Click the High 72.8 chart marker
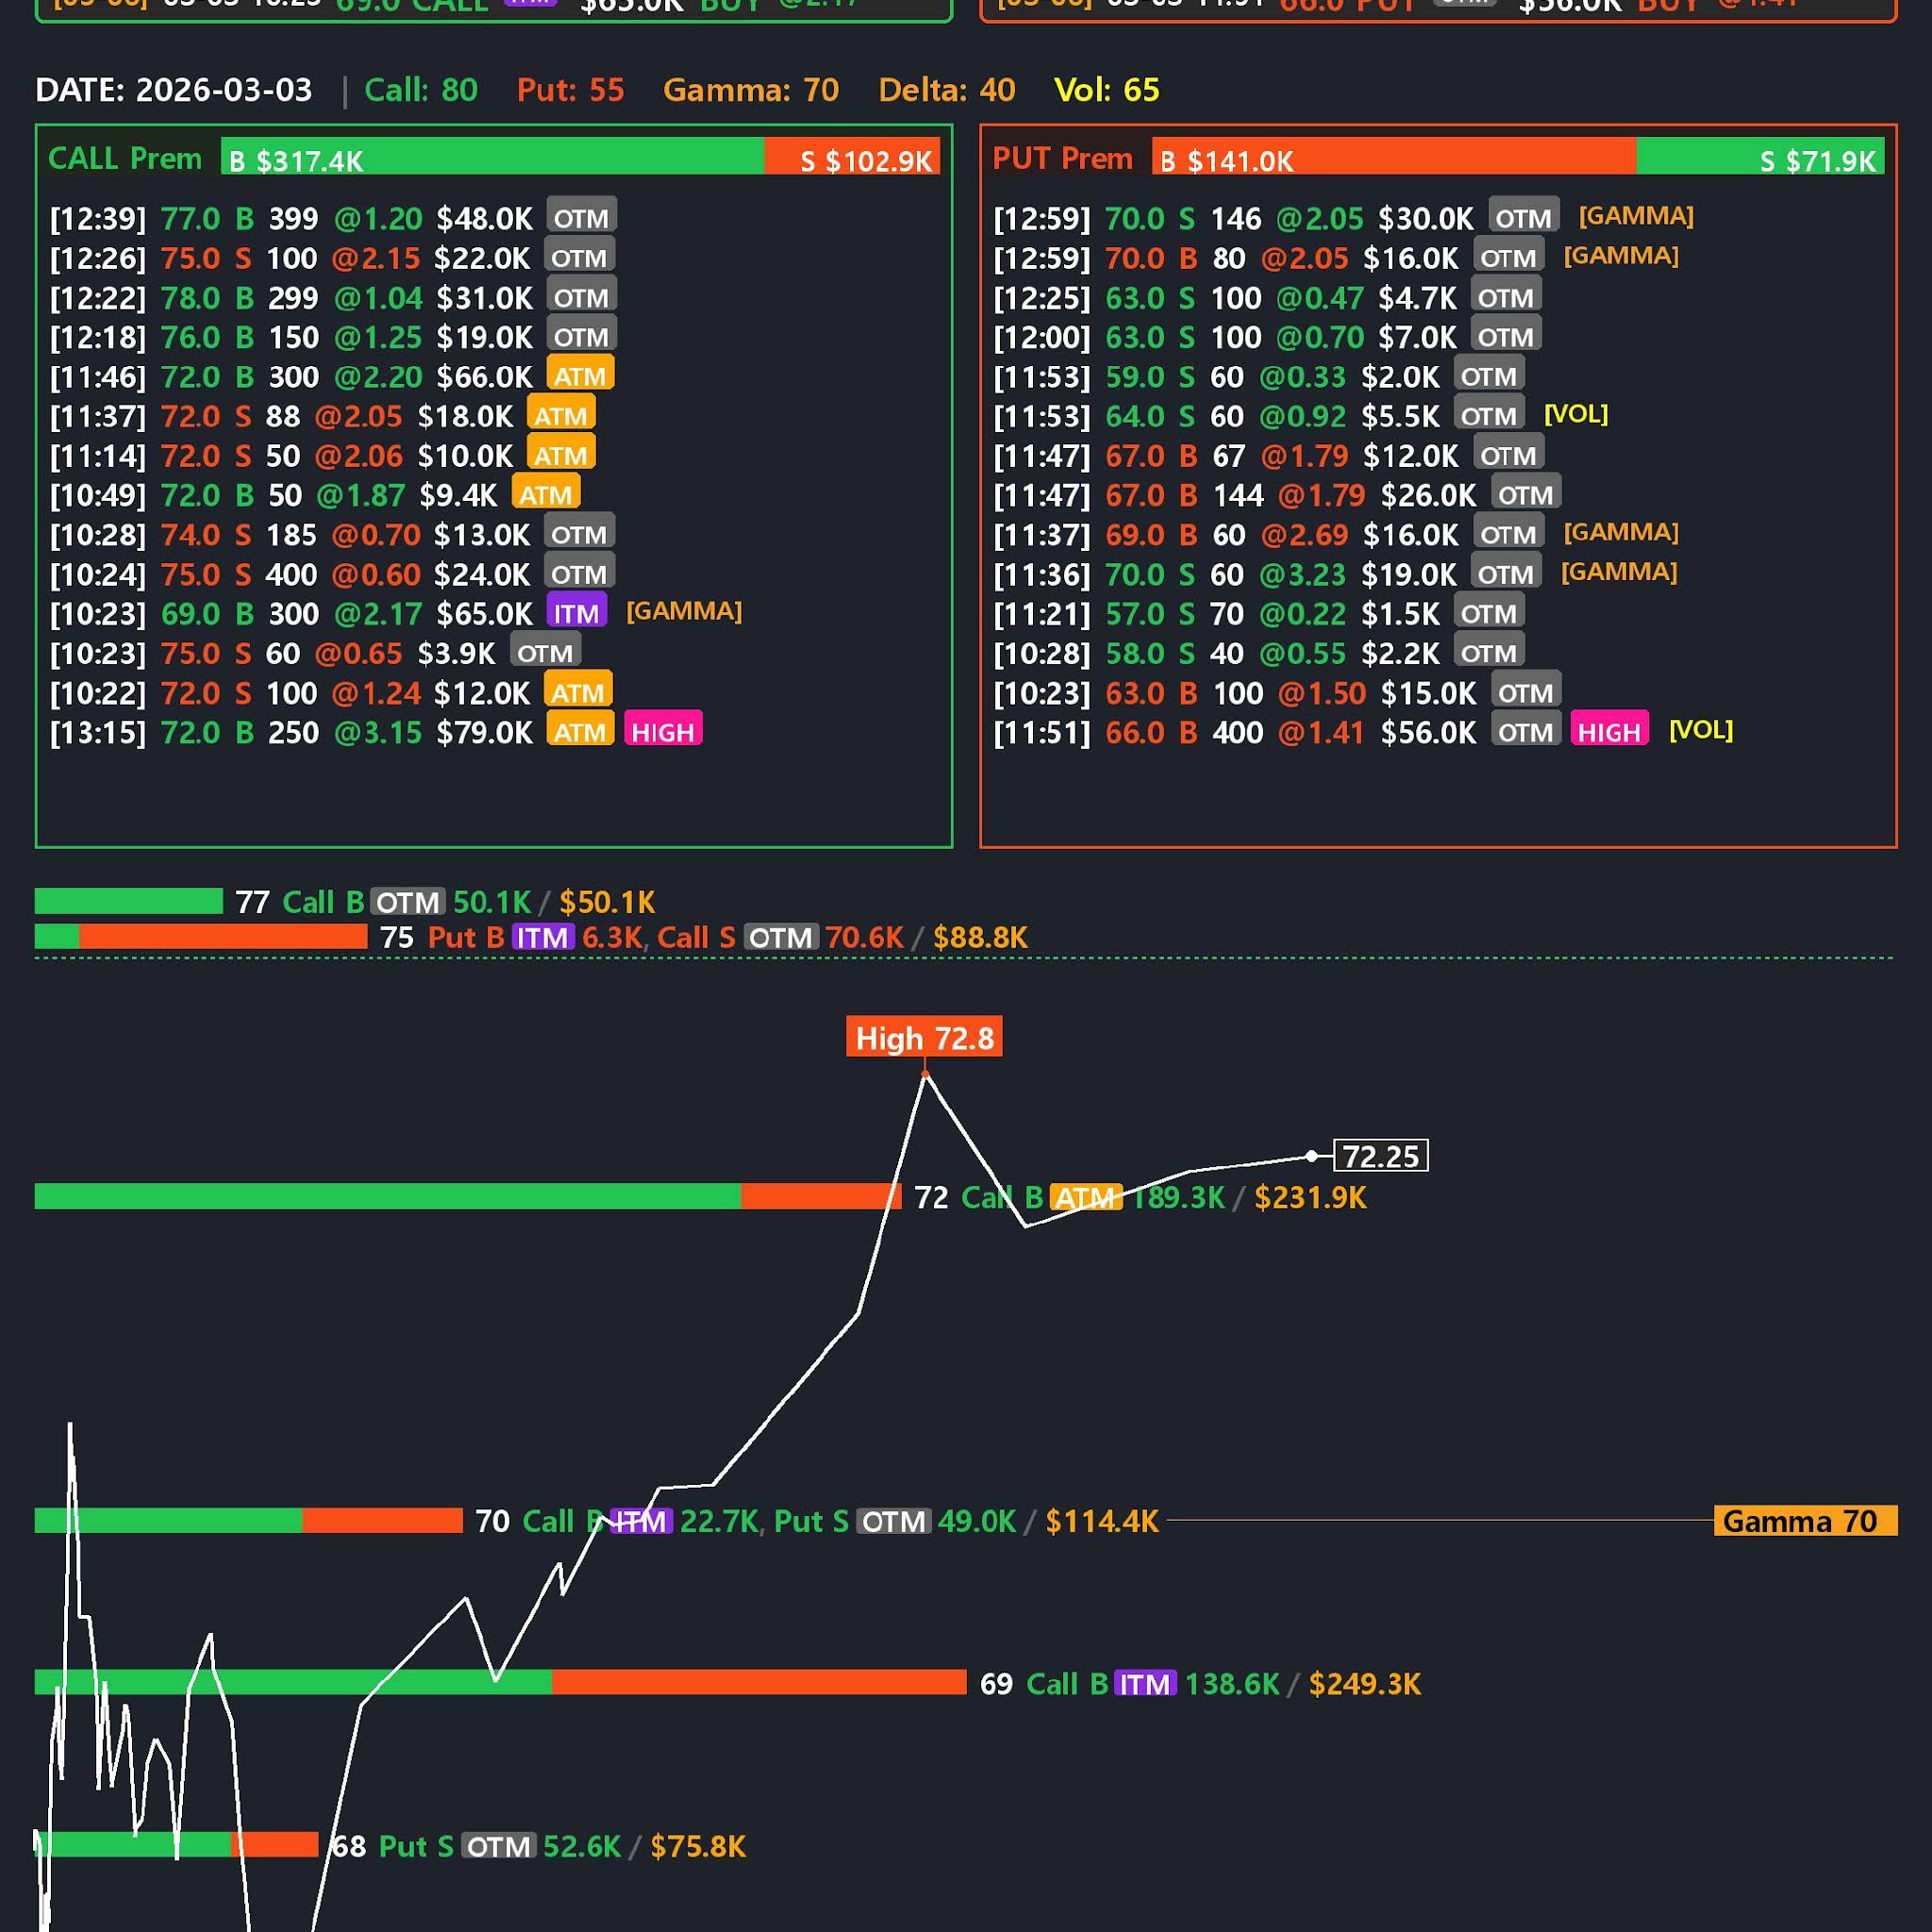Viewport: 1932px width, 1932px height. pyautogui.click(x=924, y=1037)
